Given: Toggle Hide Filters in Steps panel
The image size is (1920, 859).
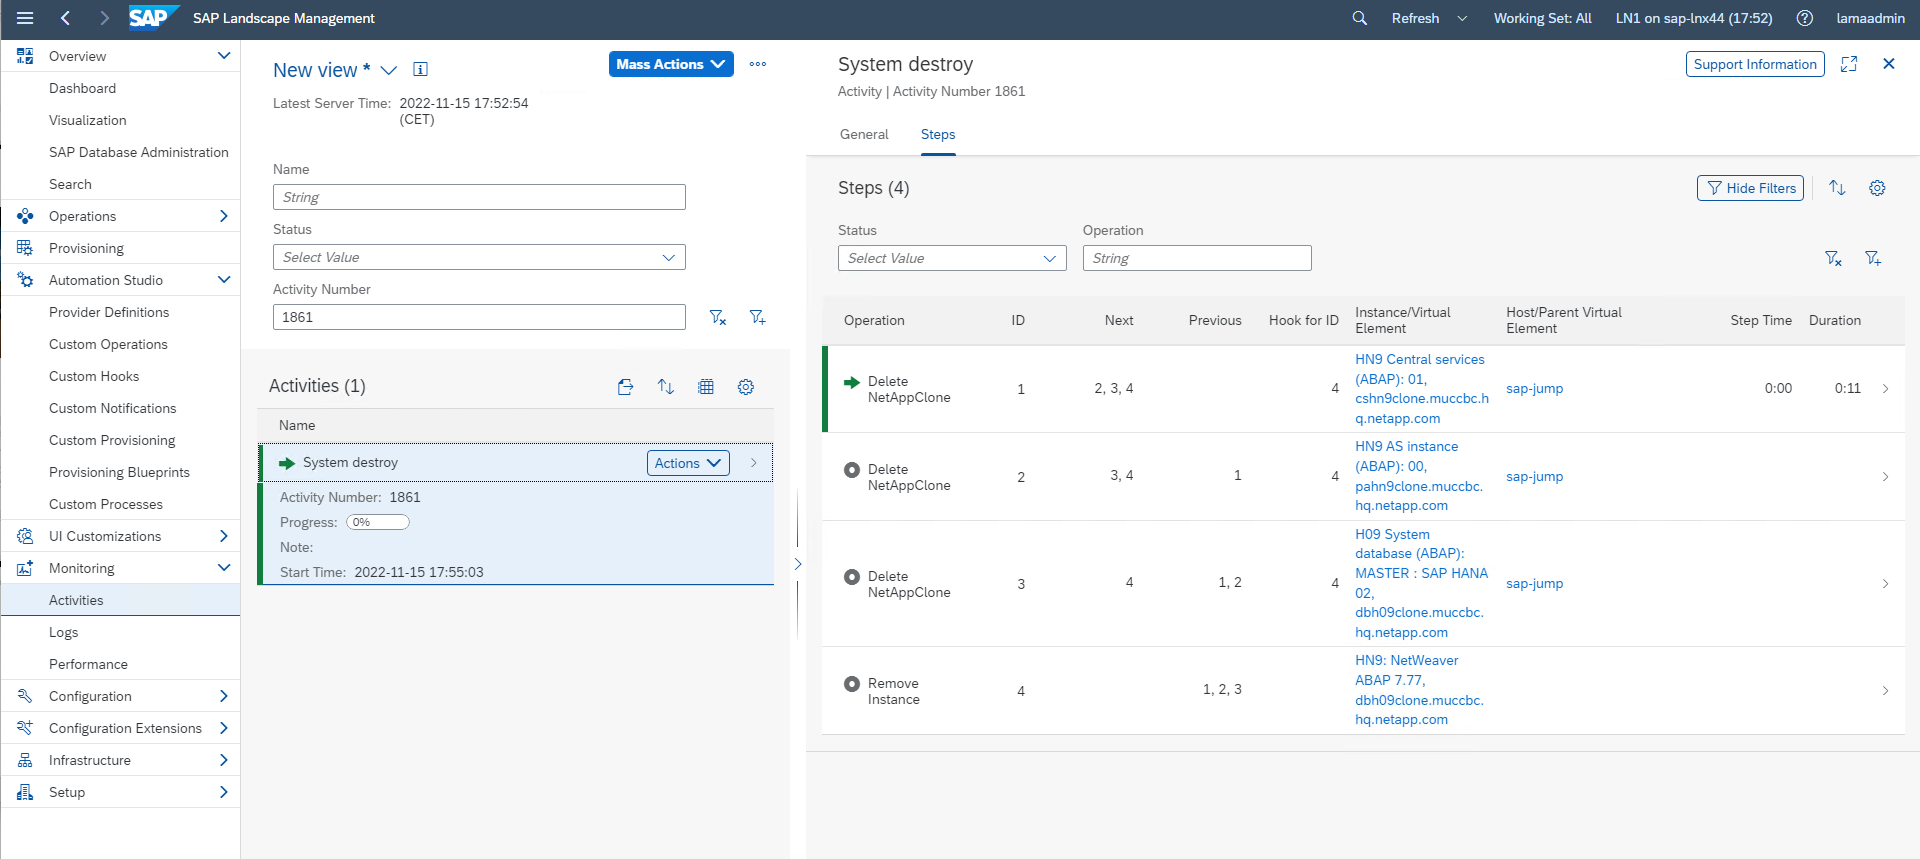Looking at the screenshot, I should click(x=1749, y=188).
